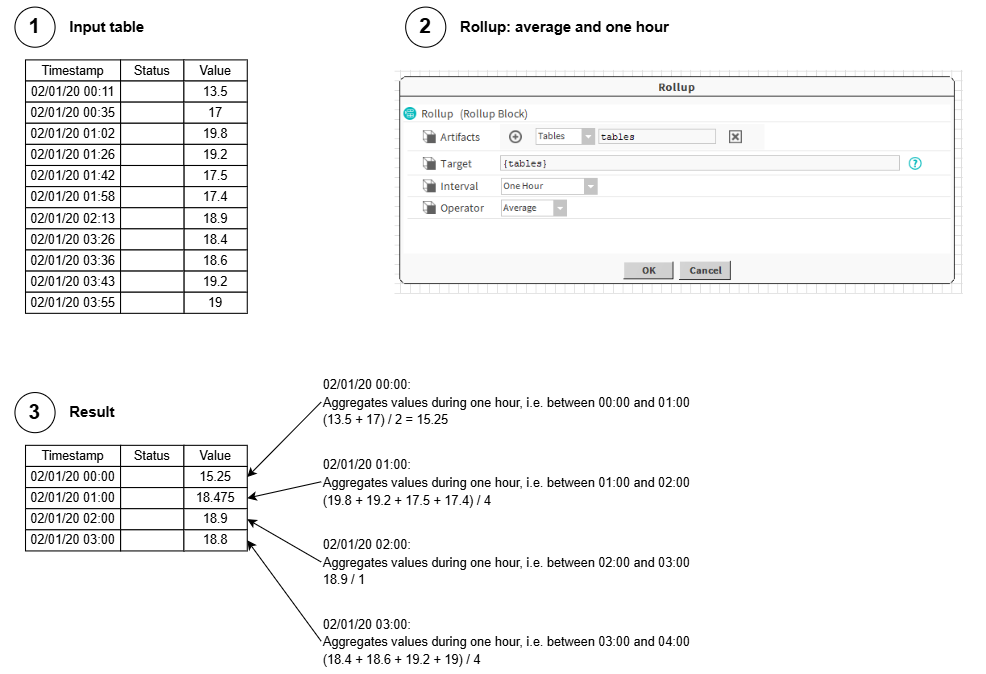
Task: Click the Value header of Input table
Action: (x=215, y=71)
